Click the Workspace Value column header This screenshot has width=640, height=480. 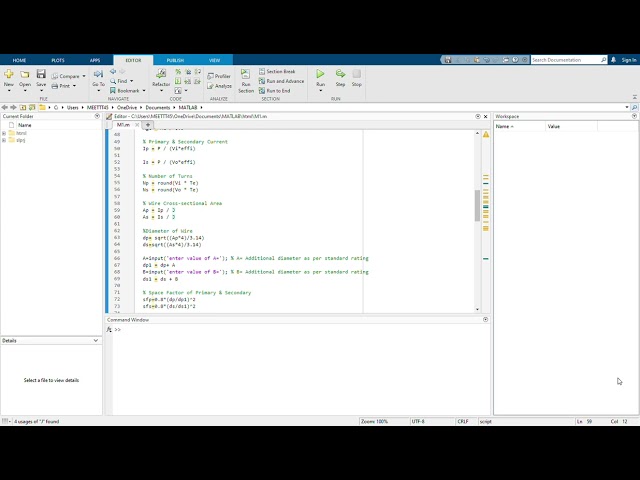click(571, 127)
